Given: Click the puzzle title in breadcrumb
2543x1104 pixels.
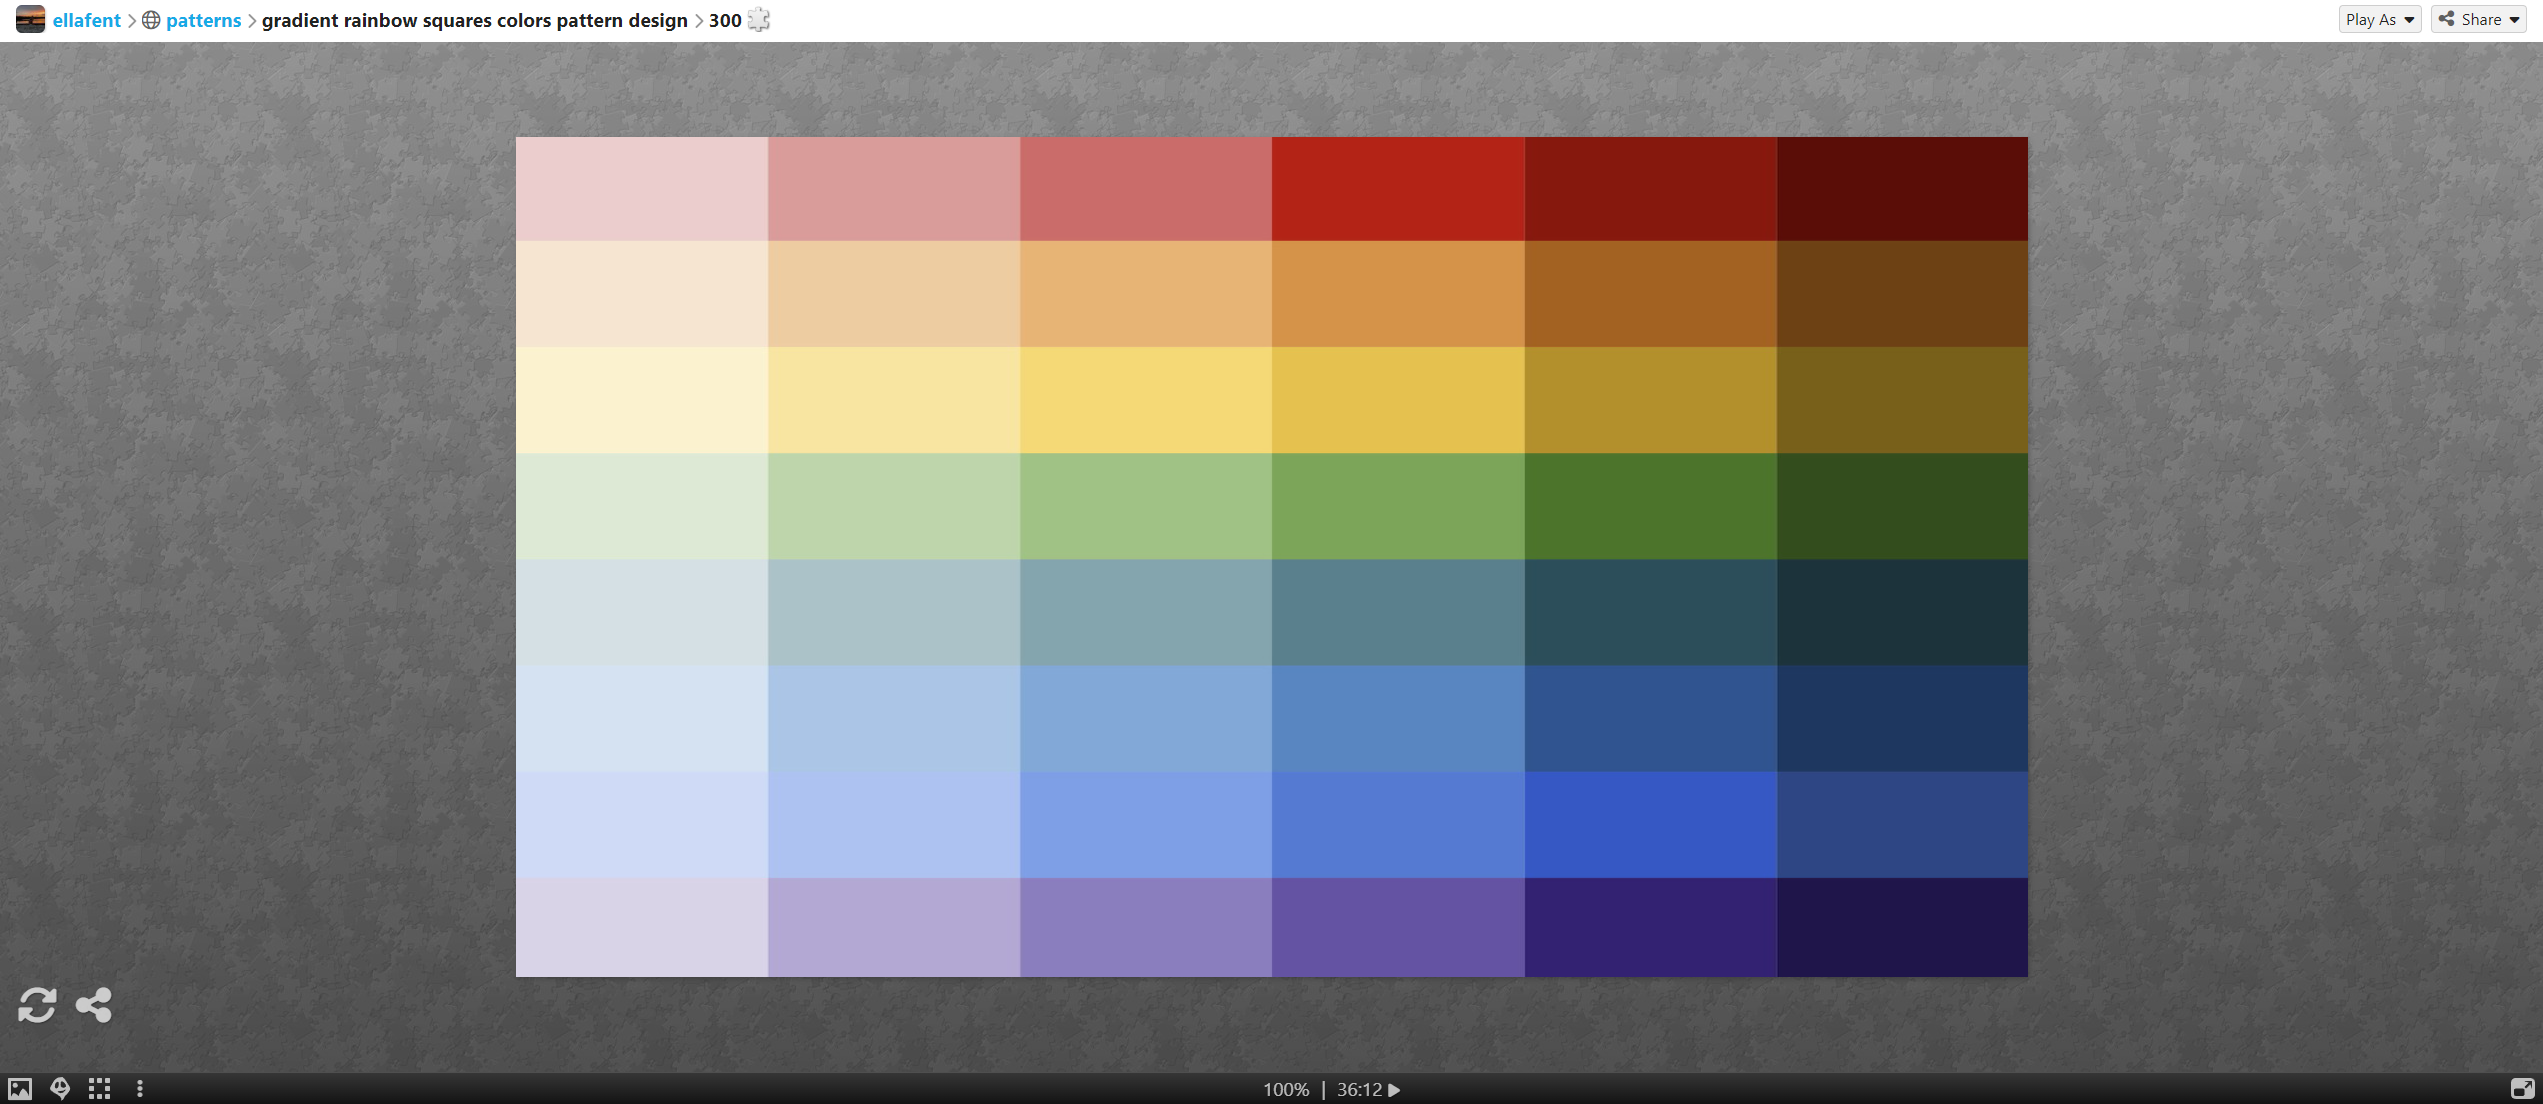Looking at the screenshot, I should coord(474,20).
